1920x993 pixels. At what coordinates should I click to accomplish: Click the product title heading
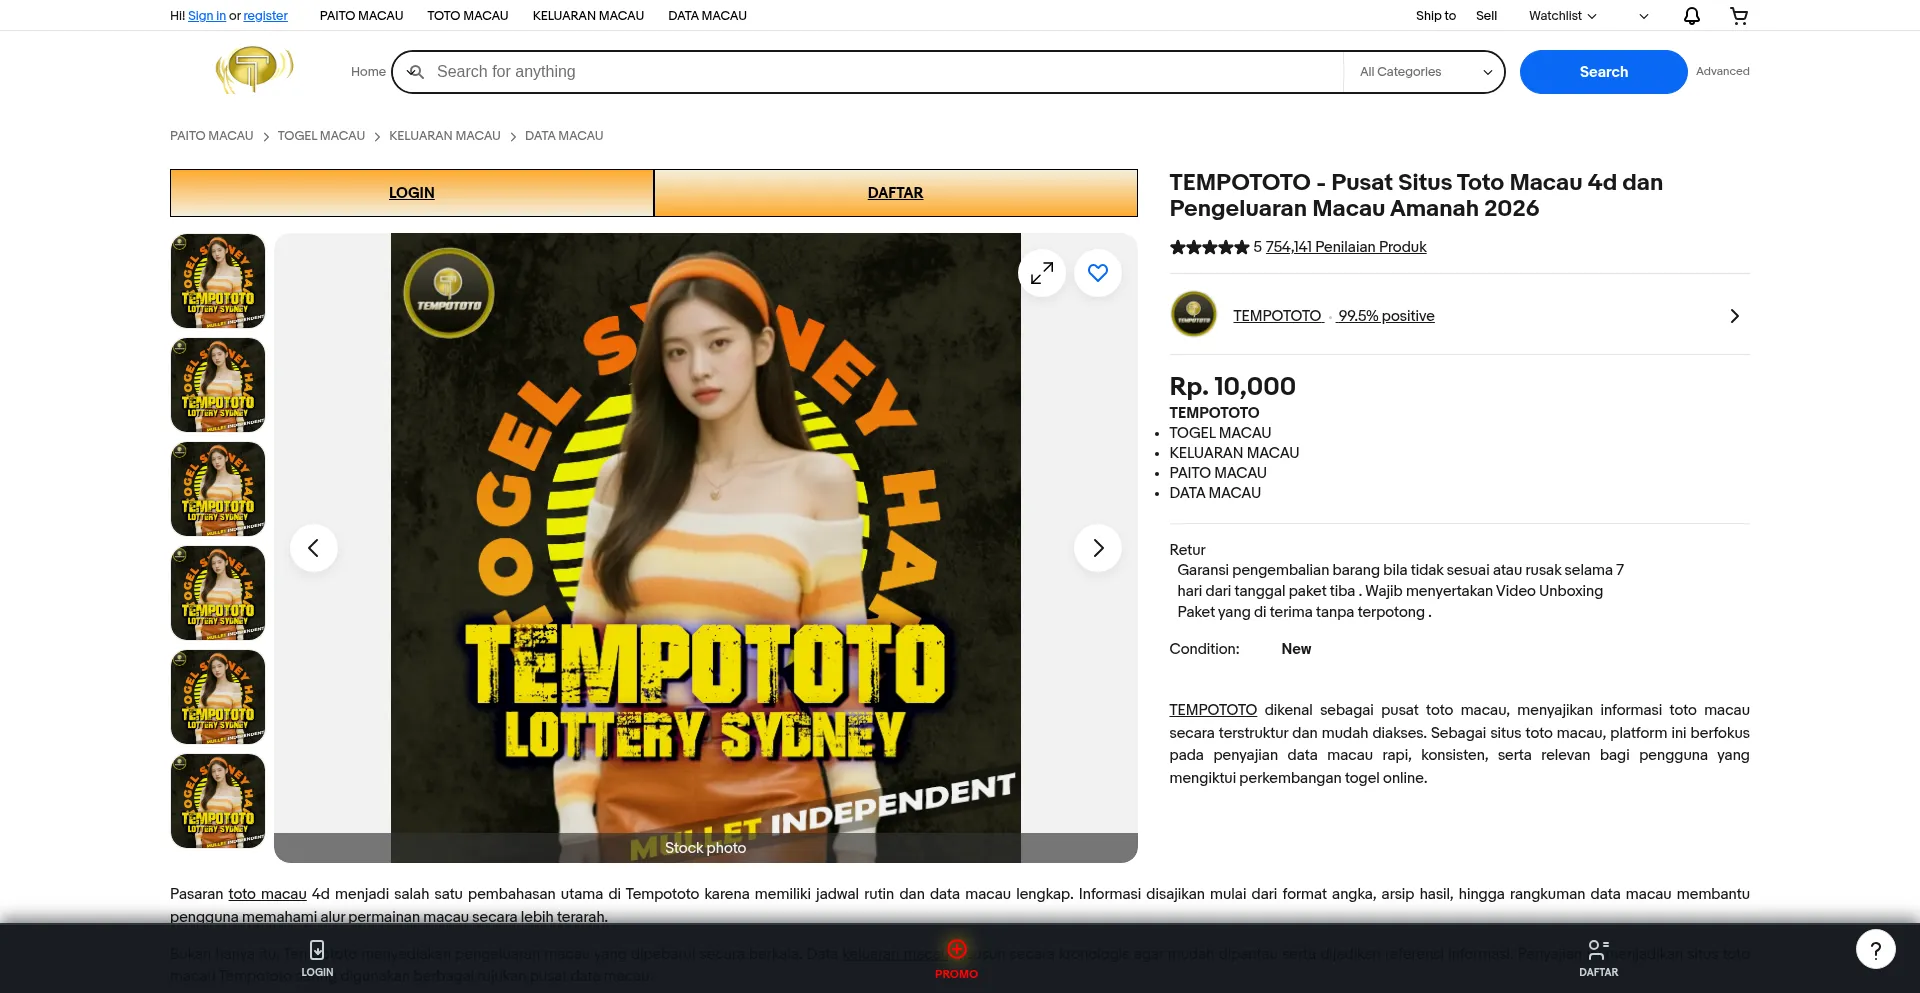point(1416,195)
